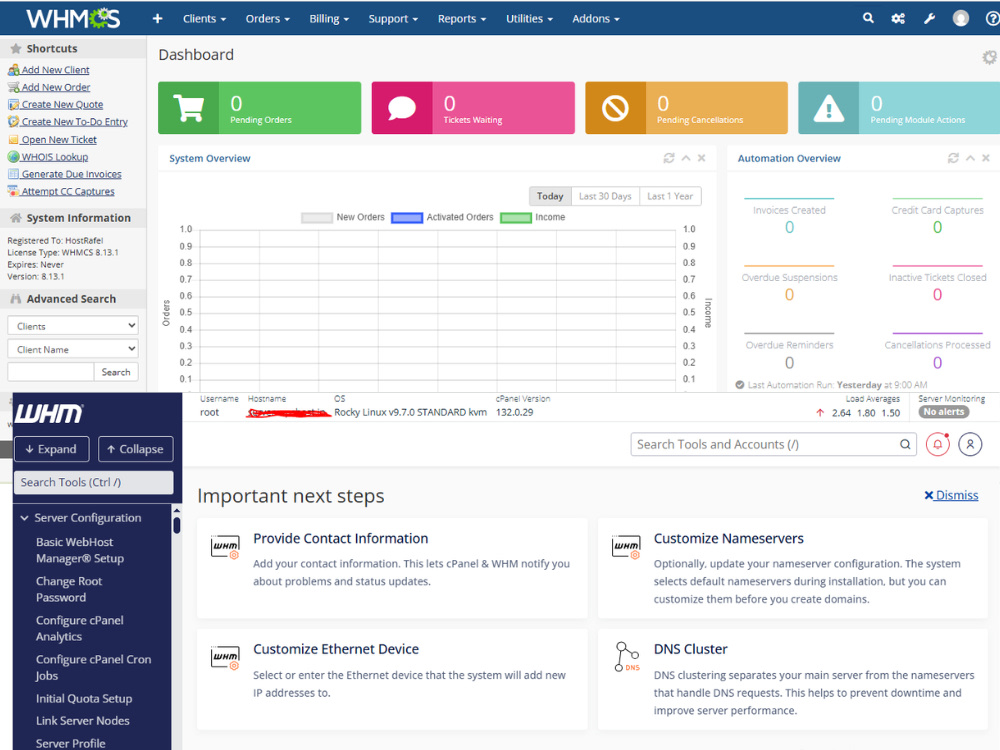The image size is (1000, 750).
Task: Open the Clients menu
Action: click(x=204, y=19)
